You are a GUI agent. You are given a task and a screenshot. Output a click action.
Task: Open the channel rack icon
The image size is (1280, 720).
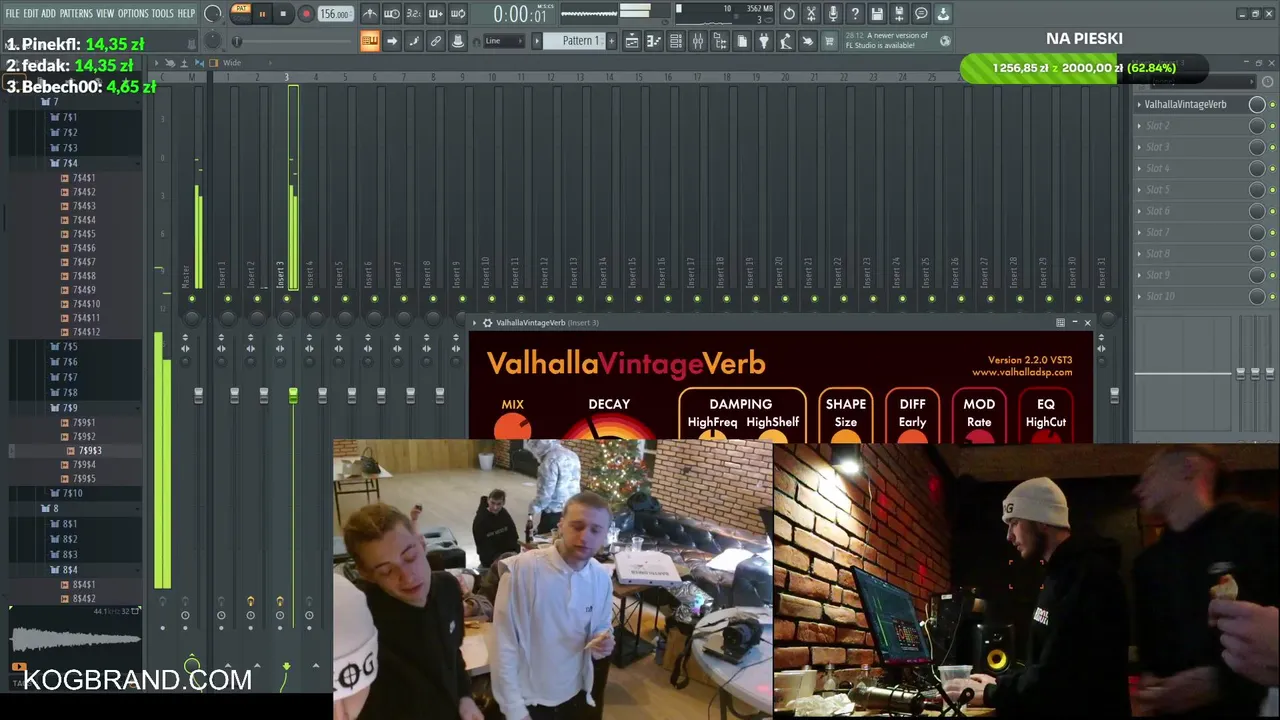click(x=676, y=41)
